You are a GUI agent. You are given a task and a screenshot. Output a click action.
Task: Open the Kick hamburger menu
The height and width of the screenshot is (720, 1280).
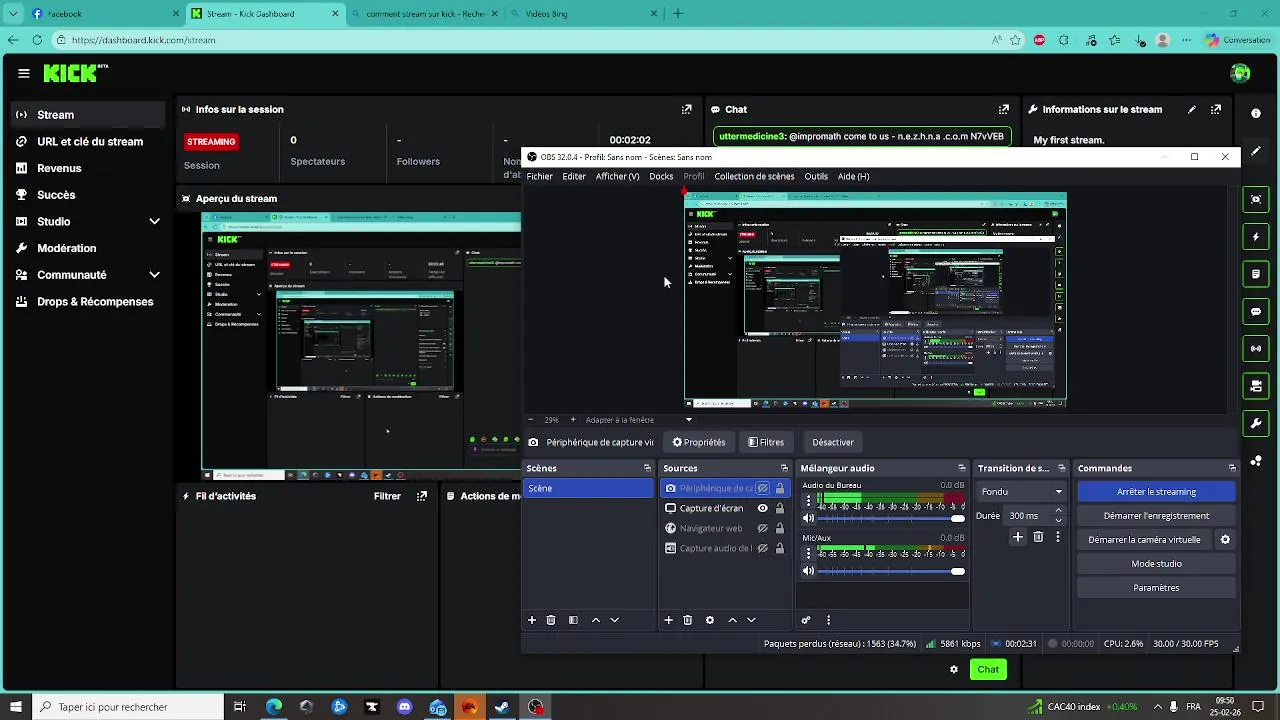pos(23,73)
